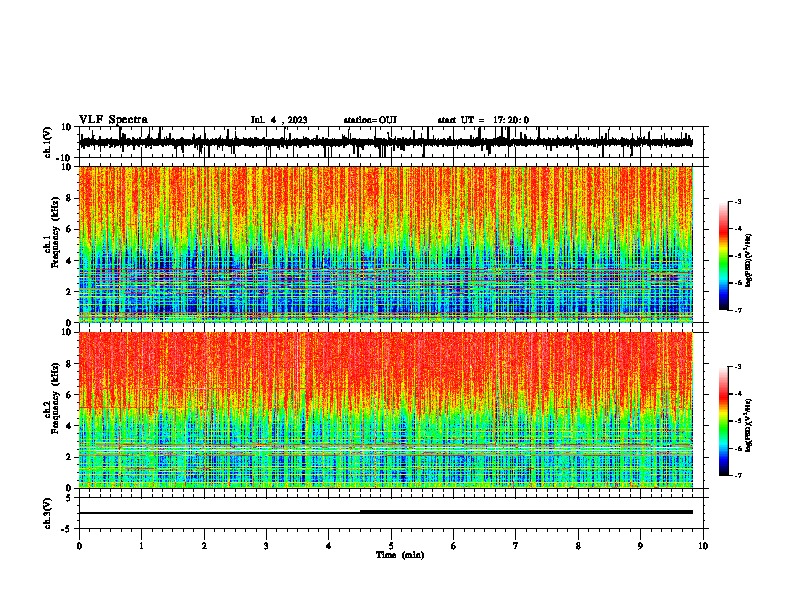This screenshot has height=612, width=792.
Task: Click the 4 kHz tick of ch.2 spectrogram
Action: pos(69,426)
